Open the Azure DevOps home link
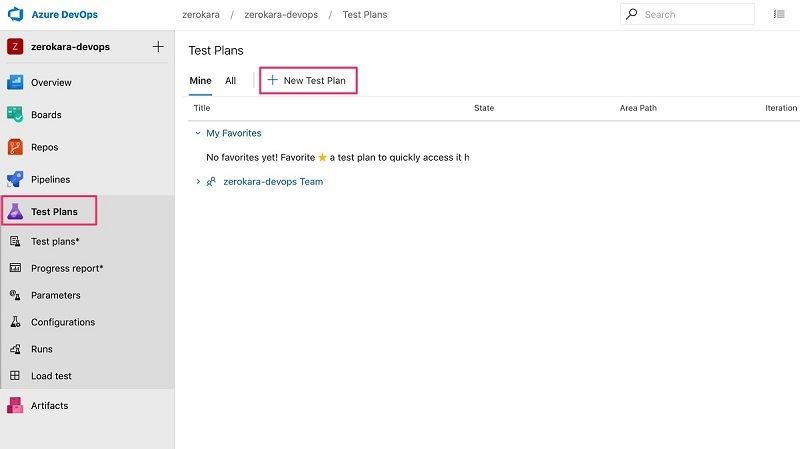Screen dimensions: 800x449 64,15
